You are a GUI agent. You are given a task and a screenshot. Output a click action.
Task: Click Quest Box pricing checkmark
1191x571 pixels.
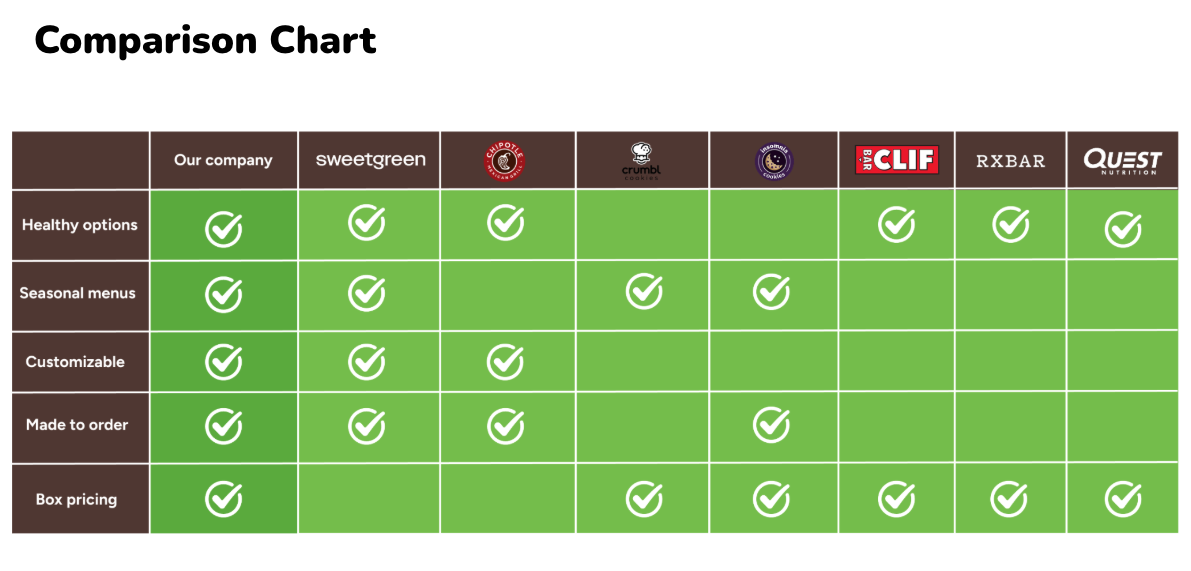(x=1123, y=498)
